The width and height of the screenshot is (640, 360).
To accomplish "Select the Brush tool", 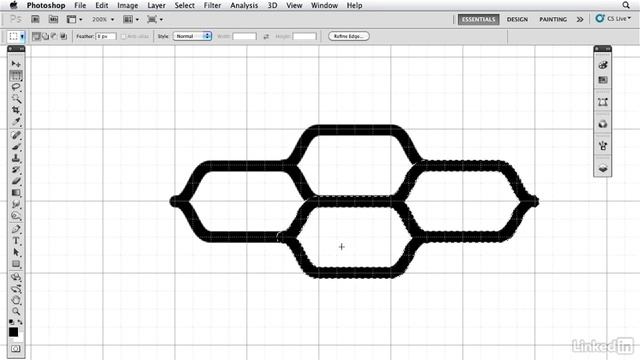I will pyautogui.click(x=16, y=147).
